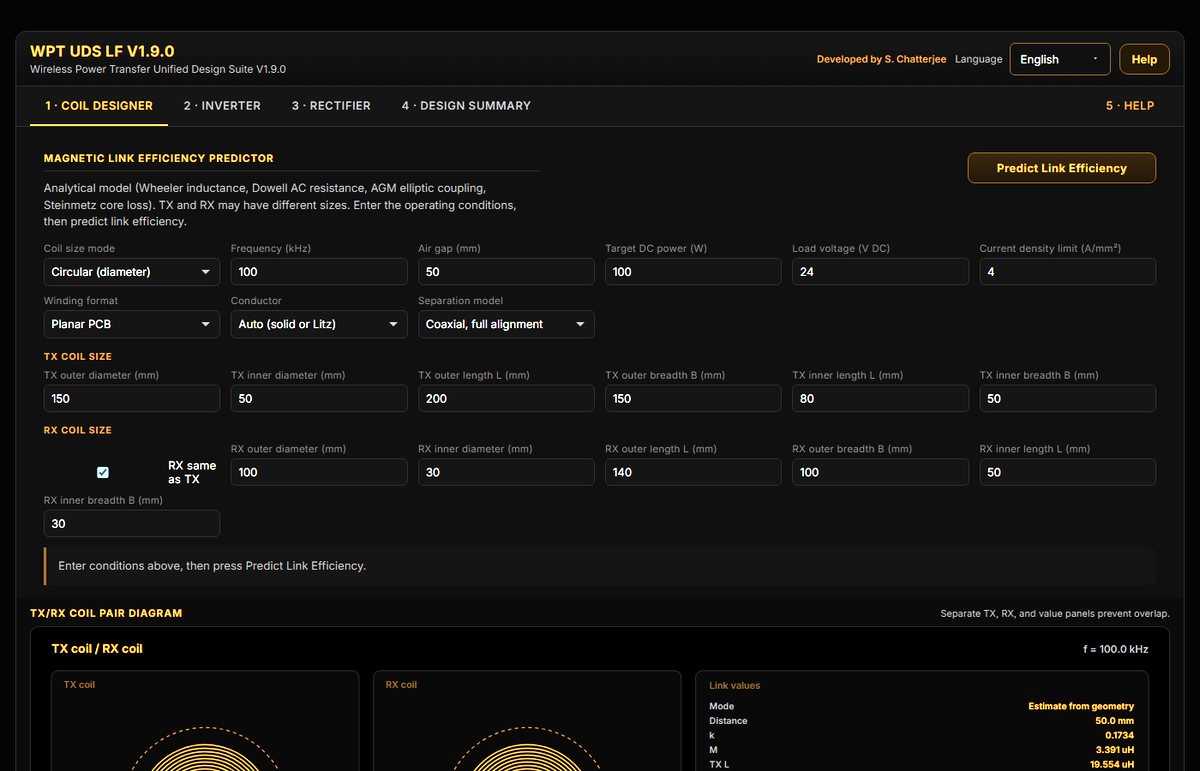Screen dimensions: 1200x771
Task: Expand the Conductor dropdown
Action: 319,324
